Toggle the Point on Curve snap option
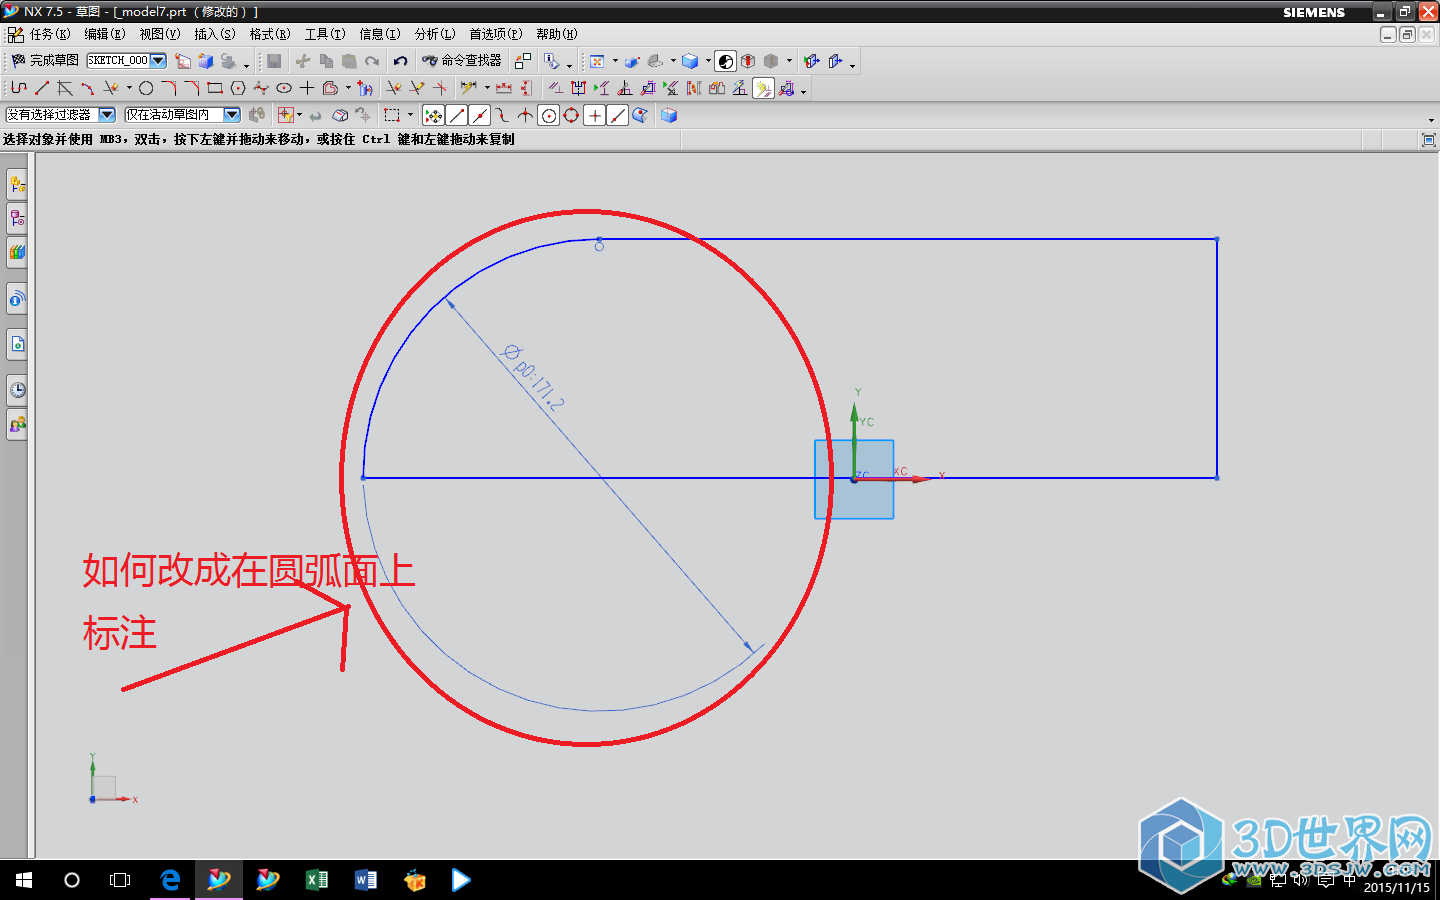The height and width of the screenshot is (900, 1440). 617,115
